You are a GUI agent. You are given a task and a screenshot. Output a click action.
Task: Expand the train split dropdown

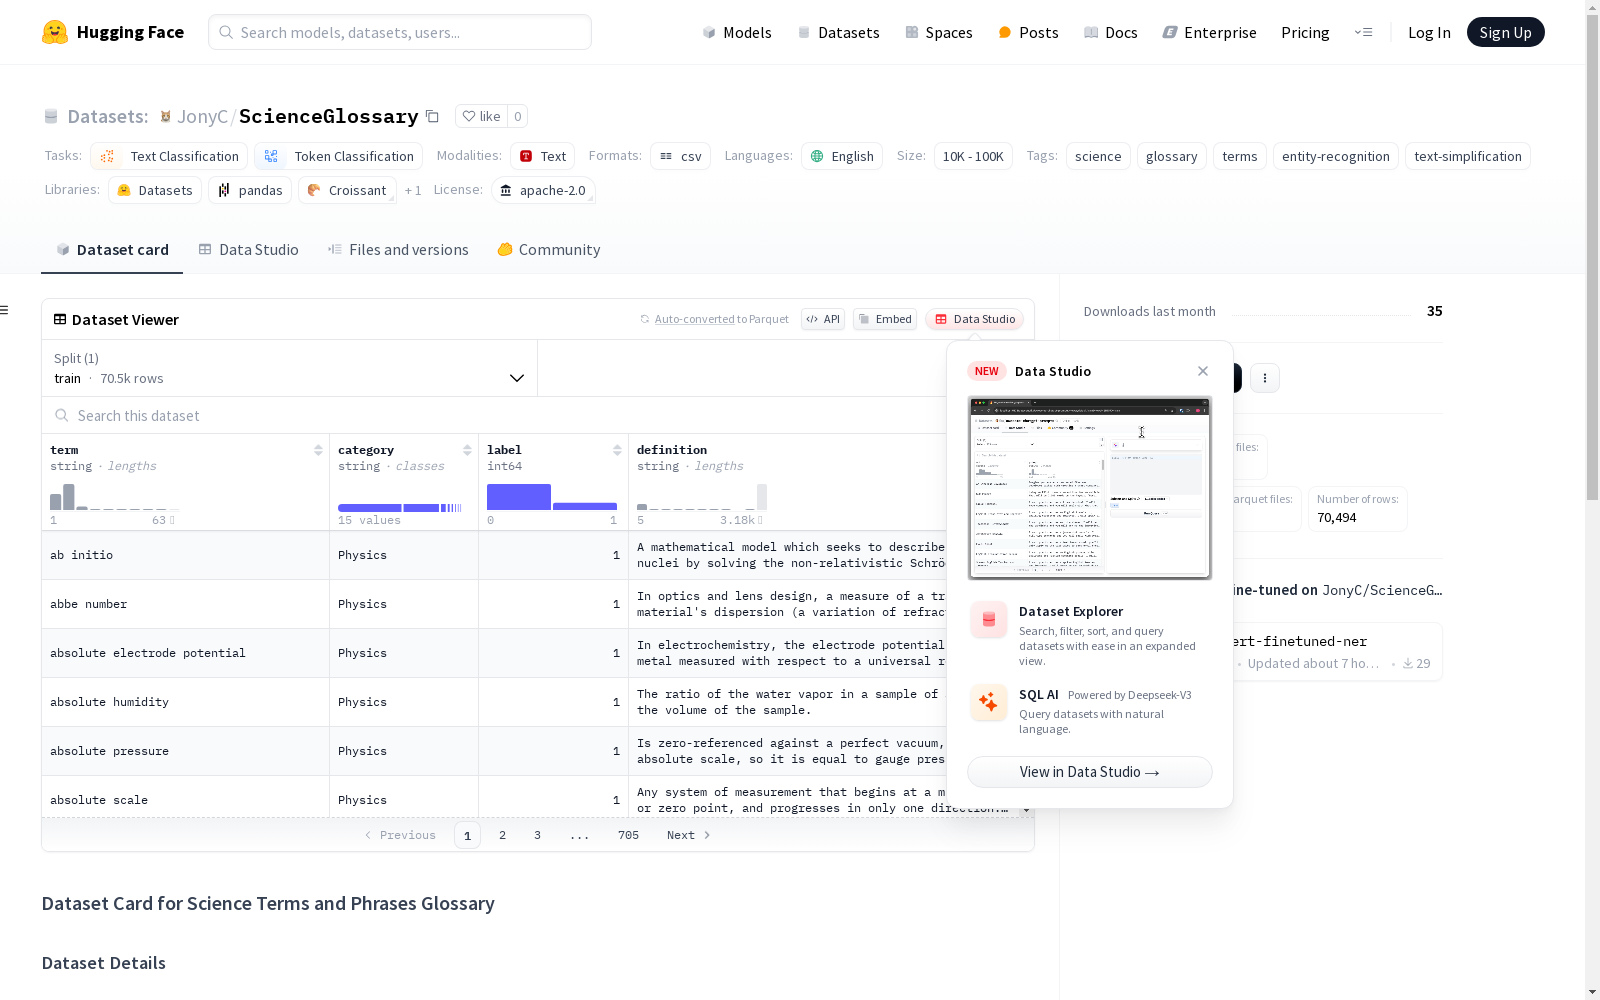[x=290, y=368]
